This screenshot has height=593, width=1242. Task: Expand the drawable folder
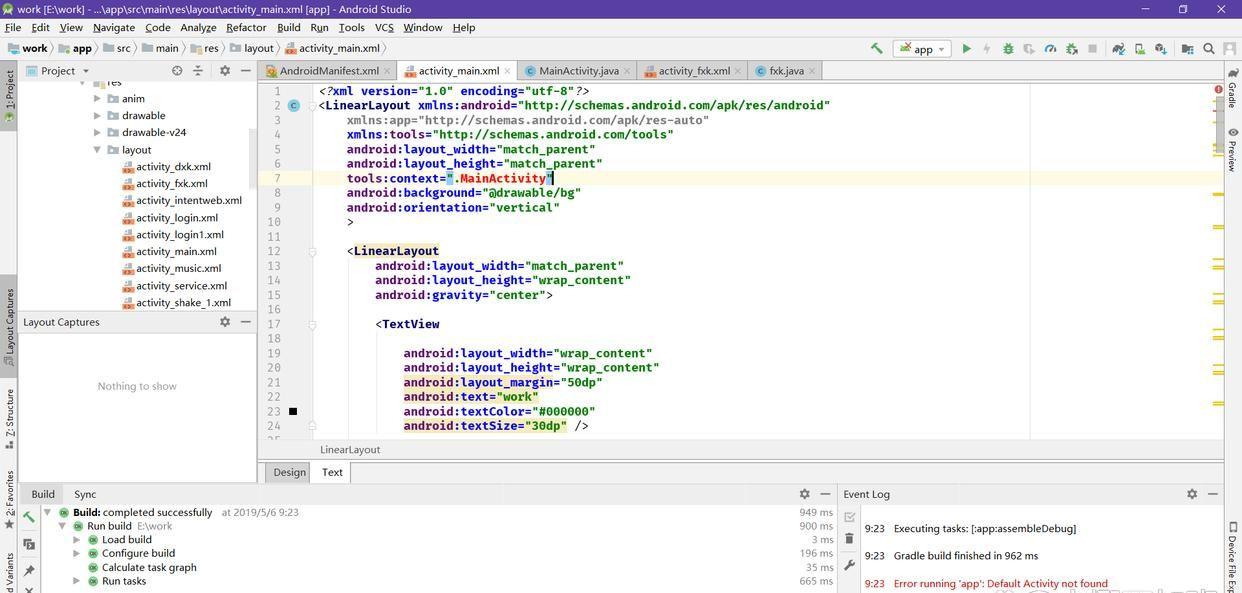click(98, 116)
